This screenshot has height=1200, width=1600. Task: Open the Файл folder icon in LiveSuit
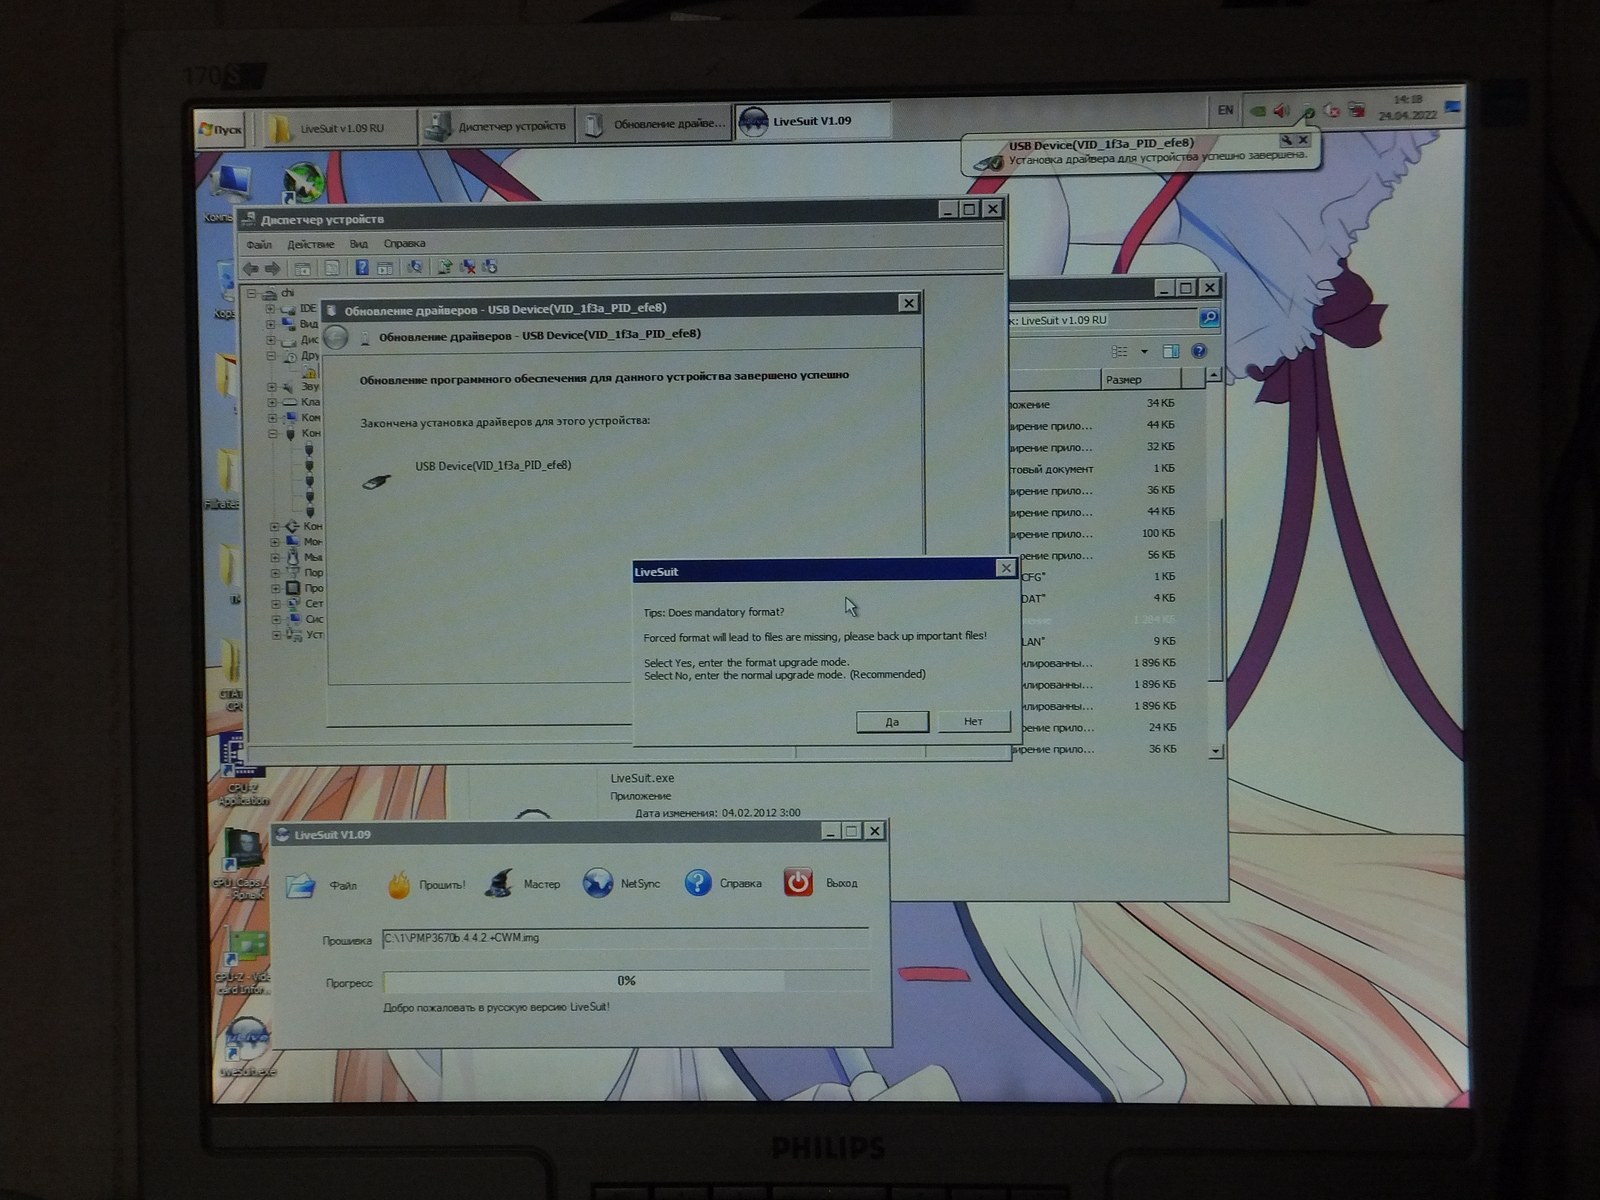301,885
